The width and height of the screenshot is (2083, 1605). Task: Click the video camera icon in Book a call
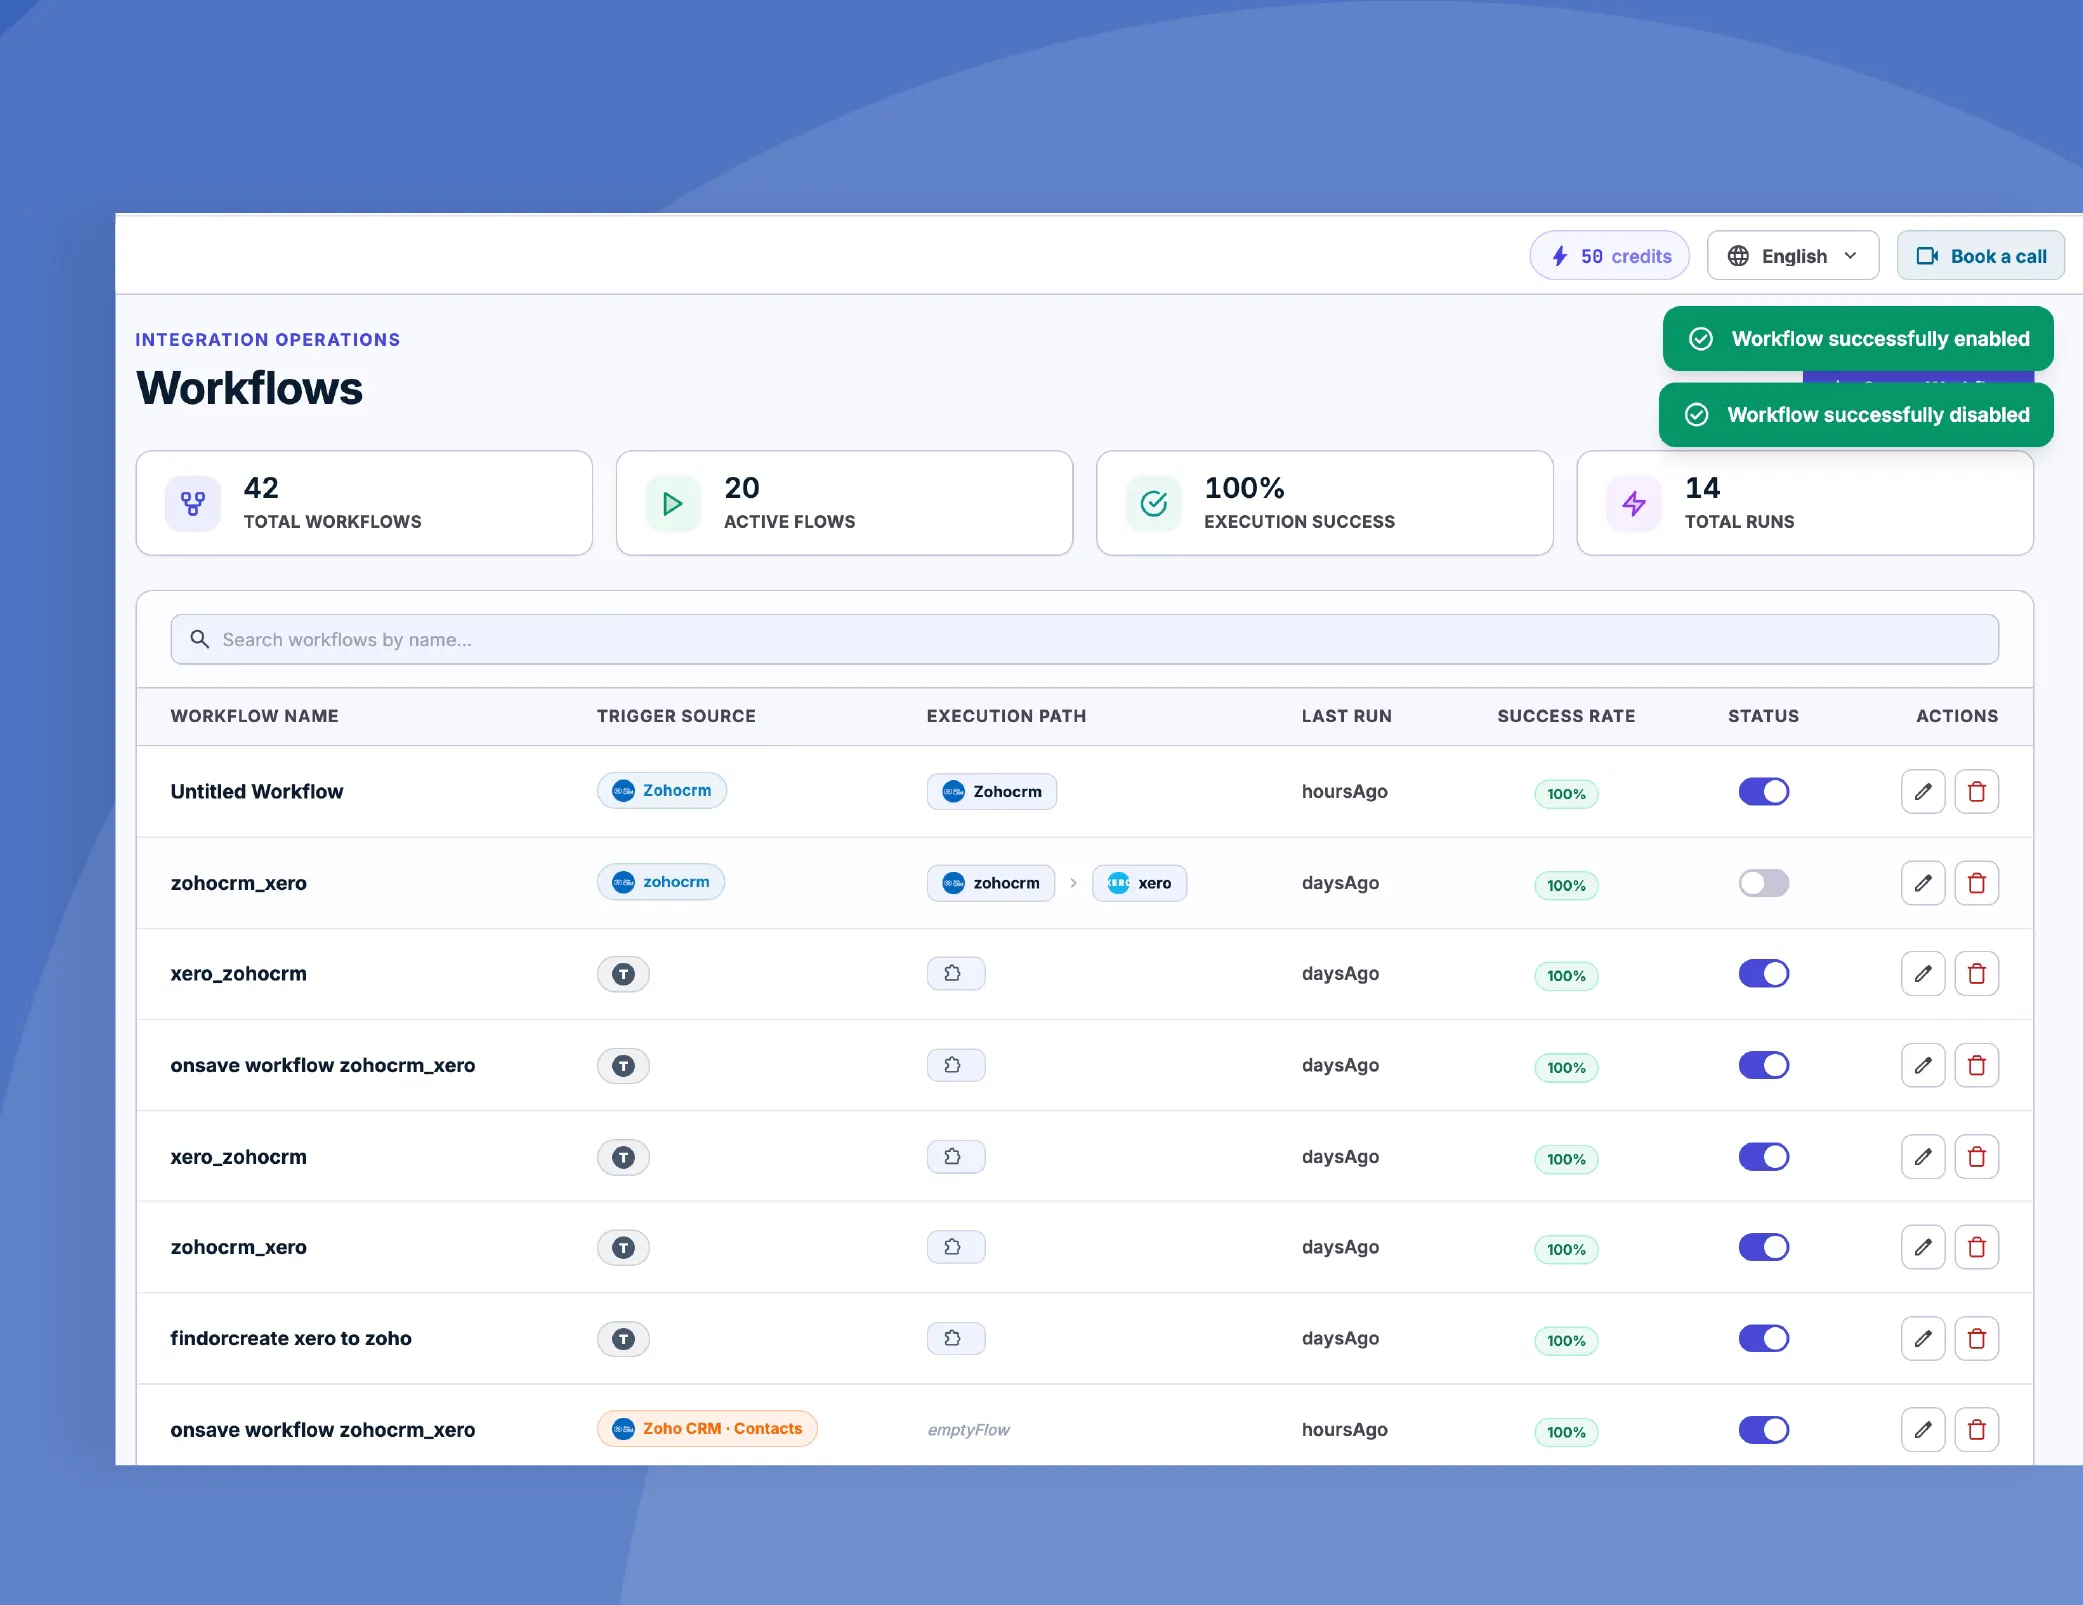1927,256
